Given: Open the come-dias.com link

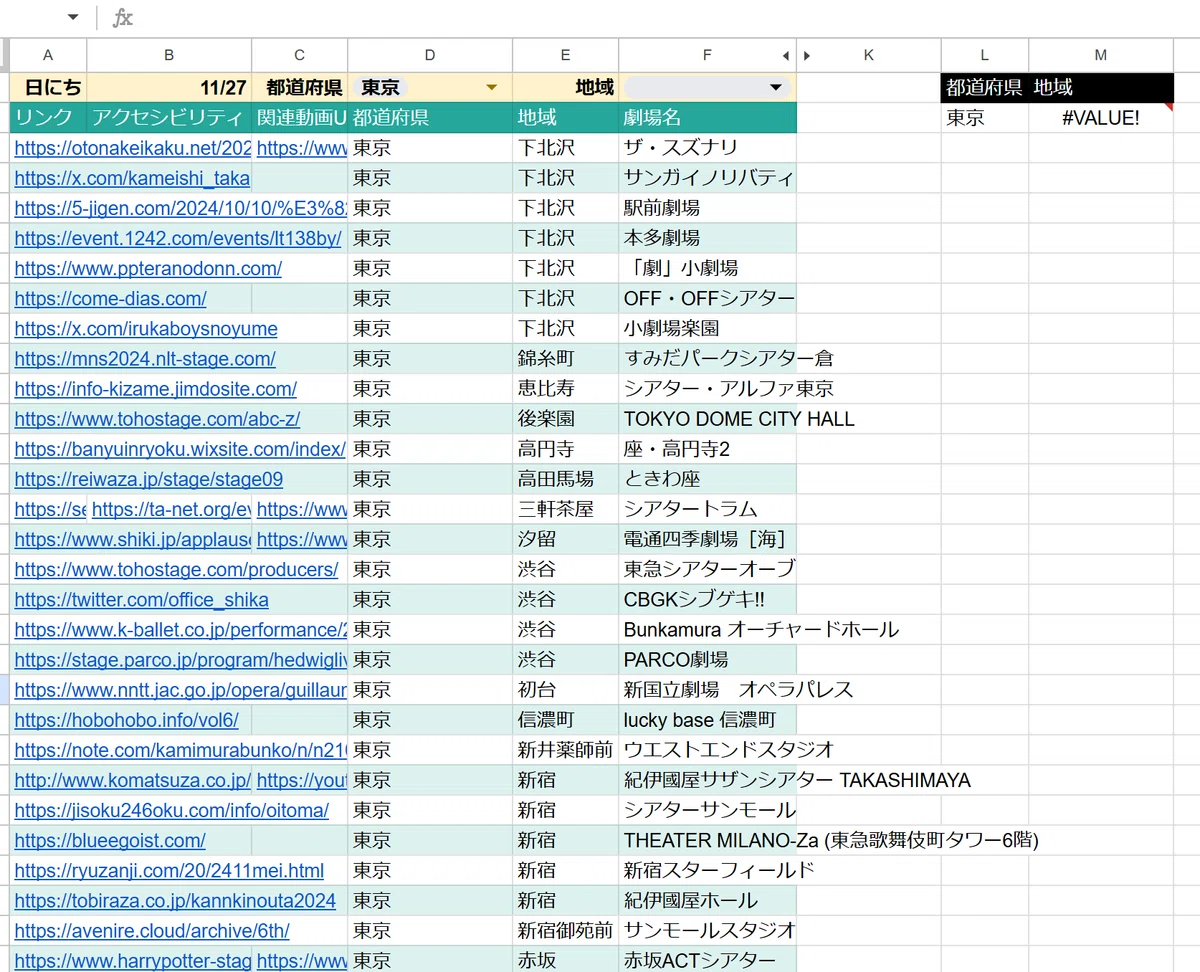Looking at the screenshot, I should tap(111, 298).
